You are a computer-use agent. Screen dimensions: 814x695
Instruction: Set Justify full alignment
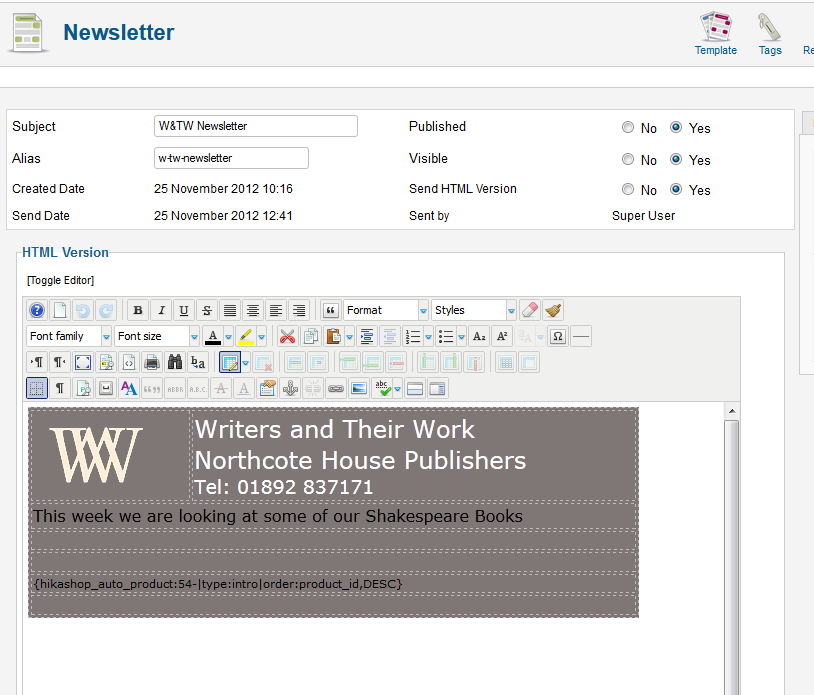tap(229, 310)
